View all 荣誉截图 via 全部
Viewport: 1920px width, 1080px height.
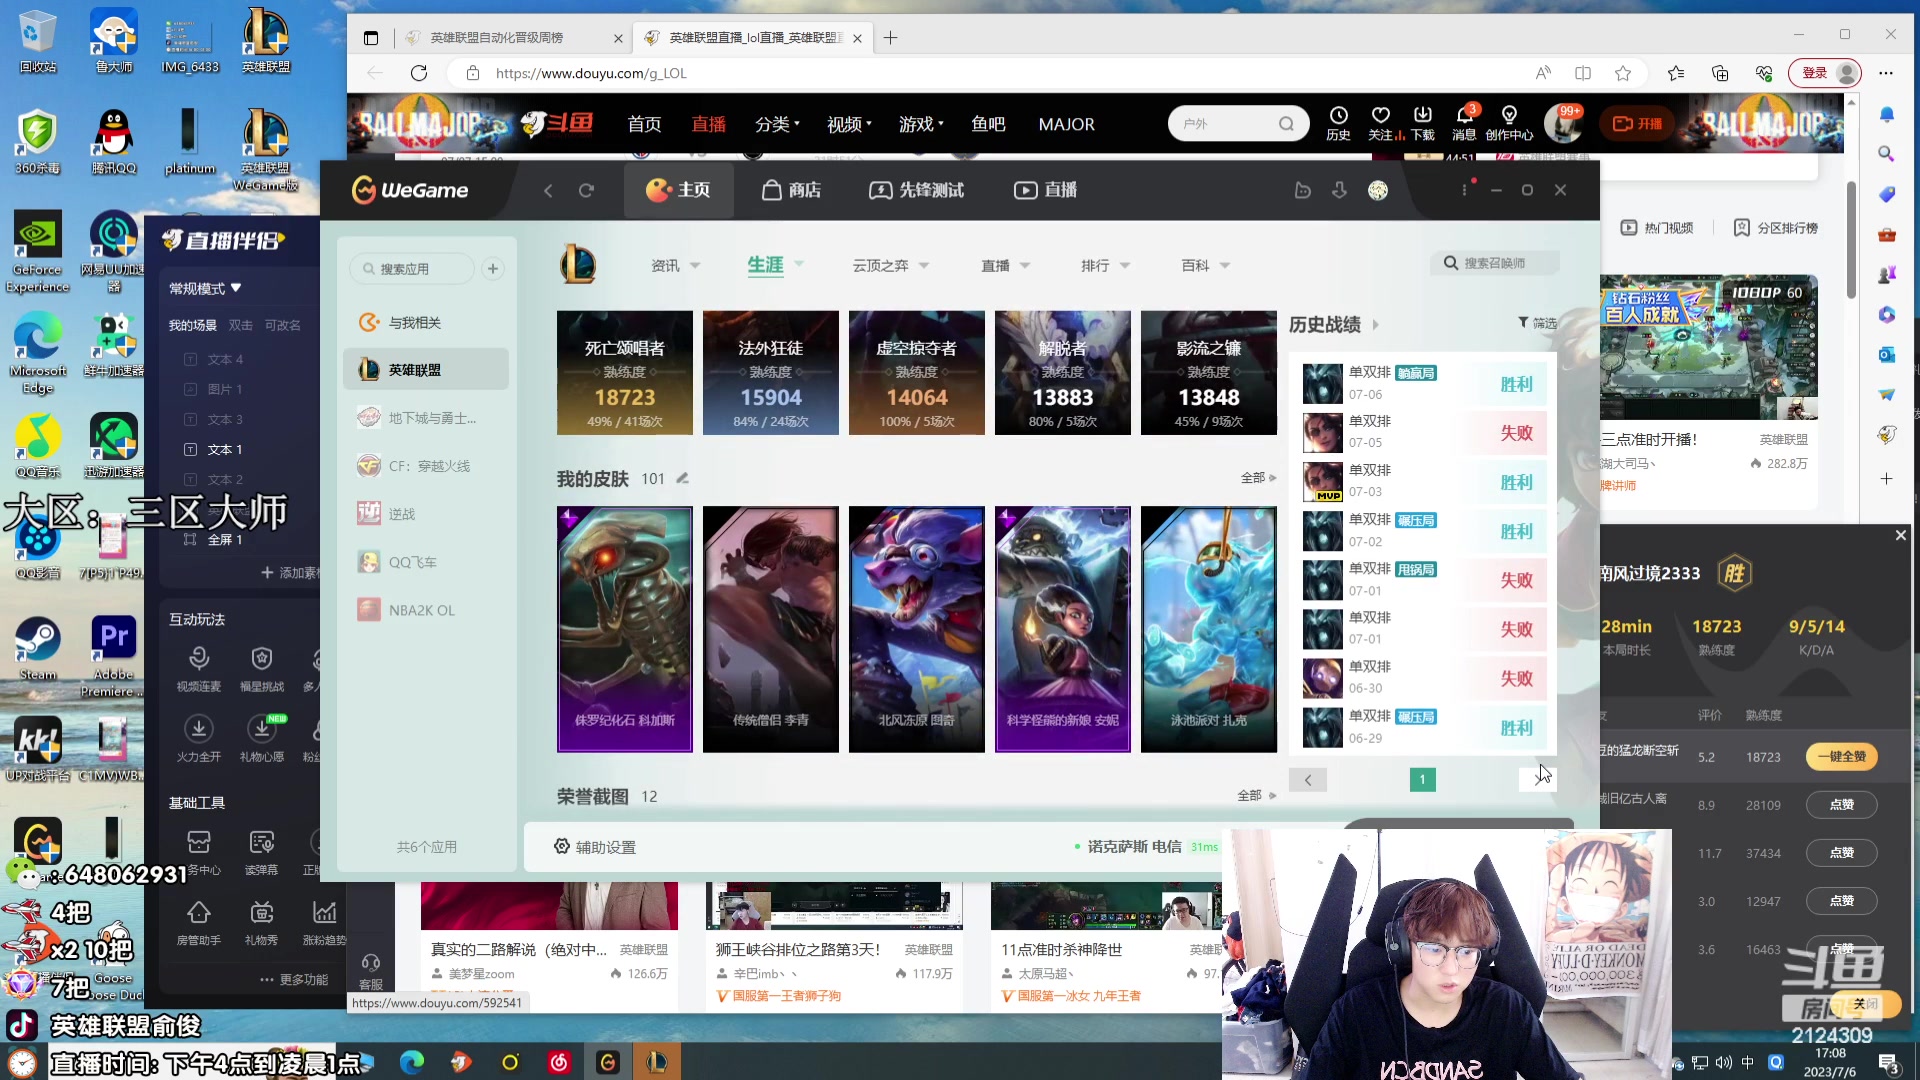(x=1256, y=796)
